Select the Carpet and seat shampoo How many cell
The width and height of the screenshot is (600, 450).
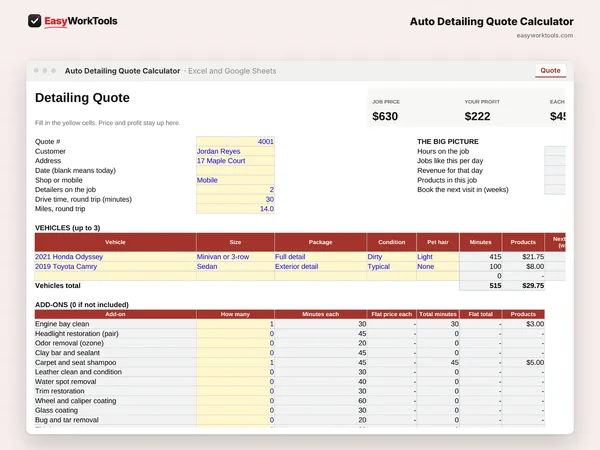pos(235,362)
